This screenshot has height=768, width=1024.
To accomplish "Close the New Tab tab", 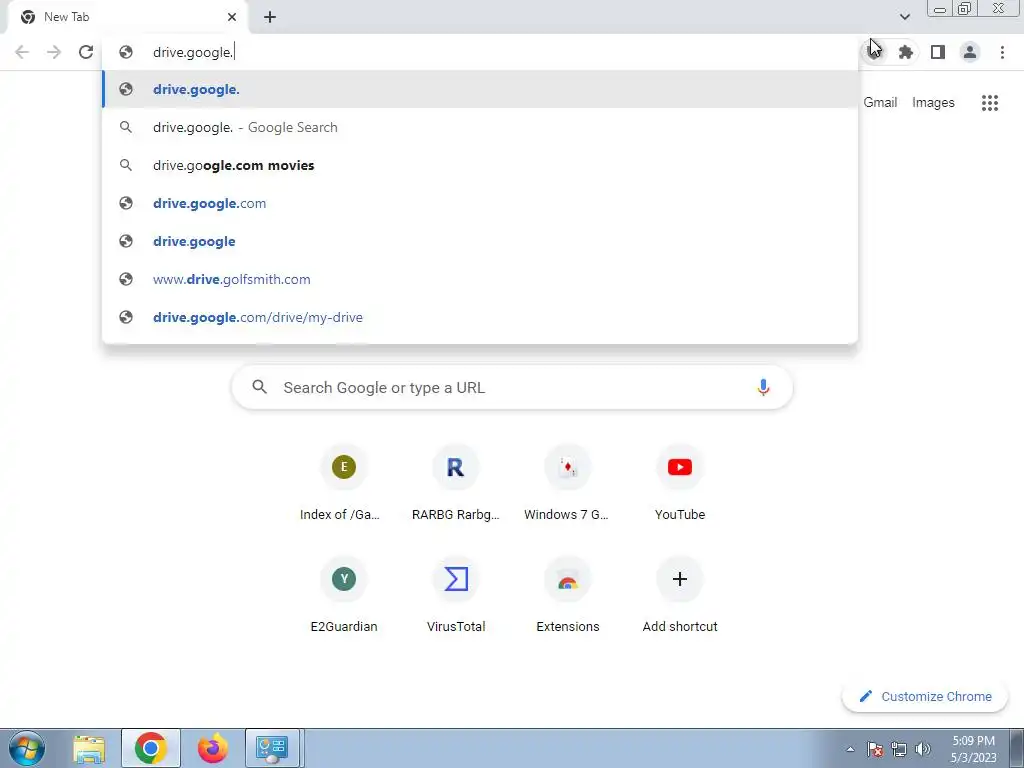I will click(232, 17).
